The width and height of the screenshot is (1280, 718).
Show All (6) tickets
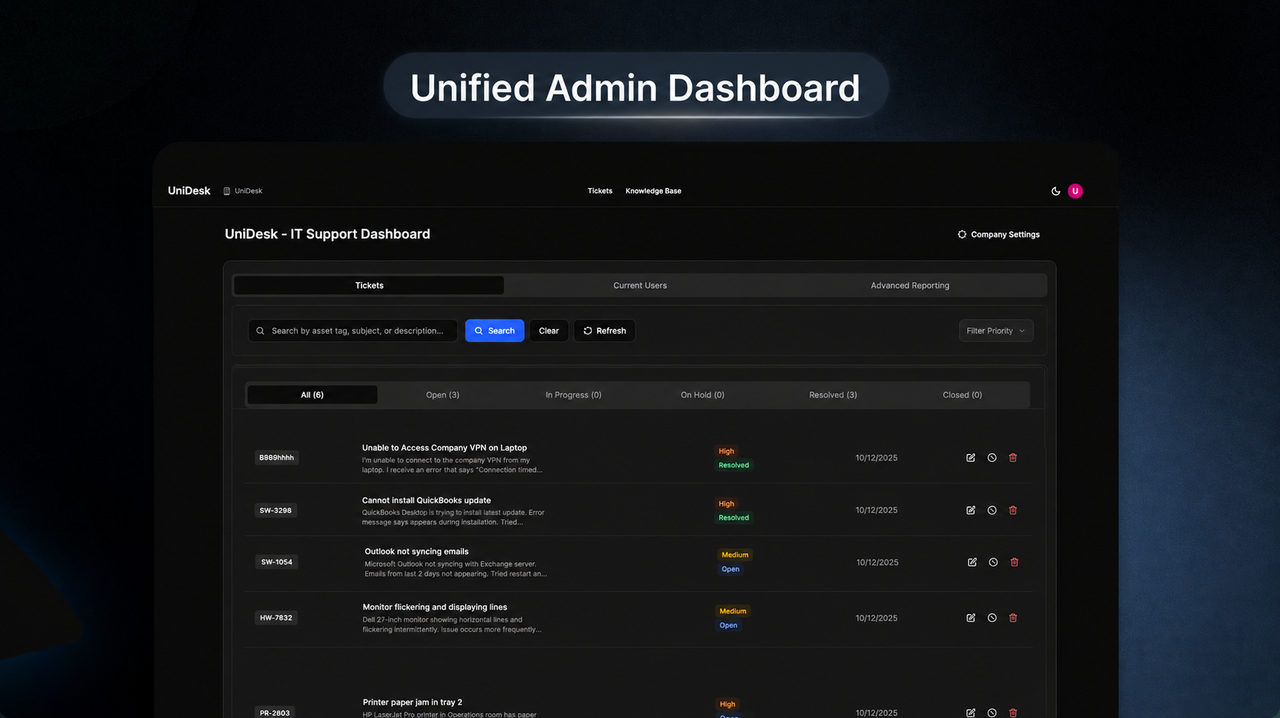pos(312,395)
